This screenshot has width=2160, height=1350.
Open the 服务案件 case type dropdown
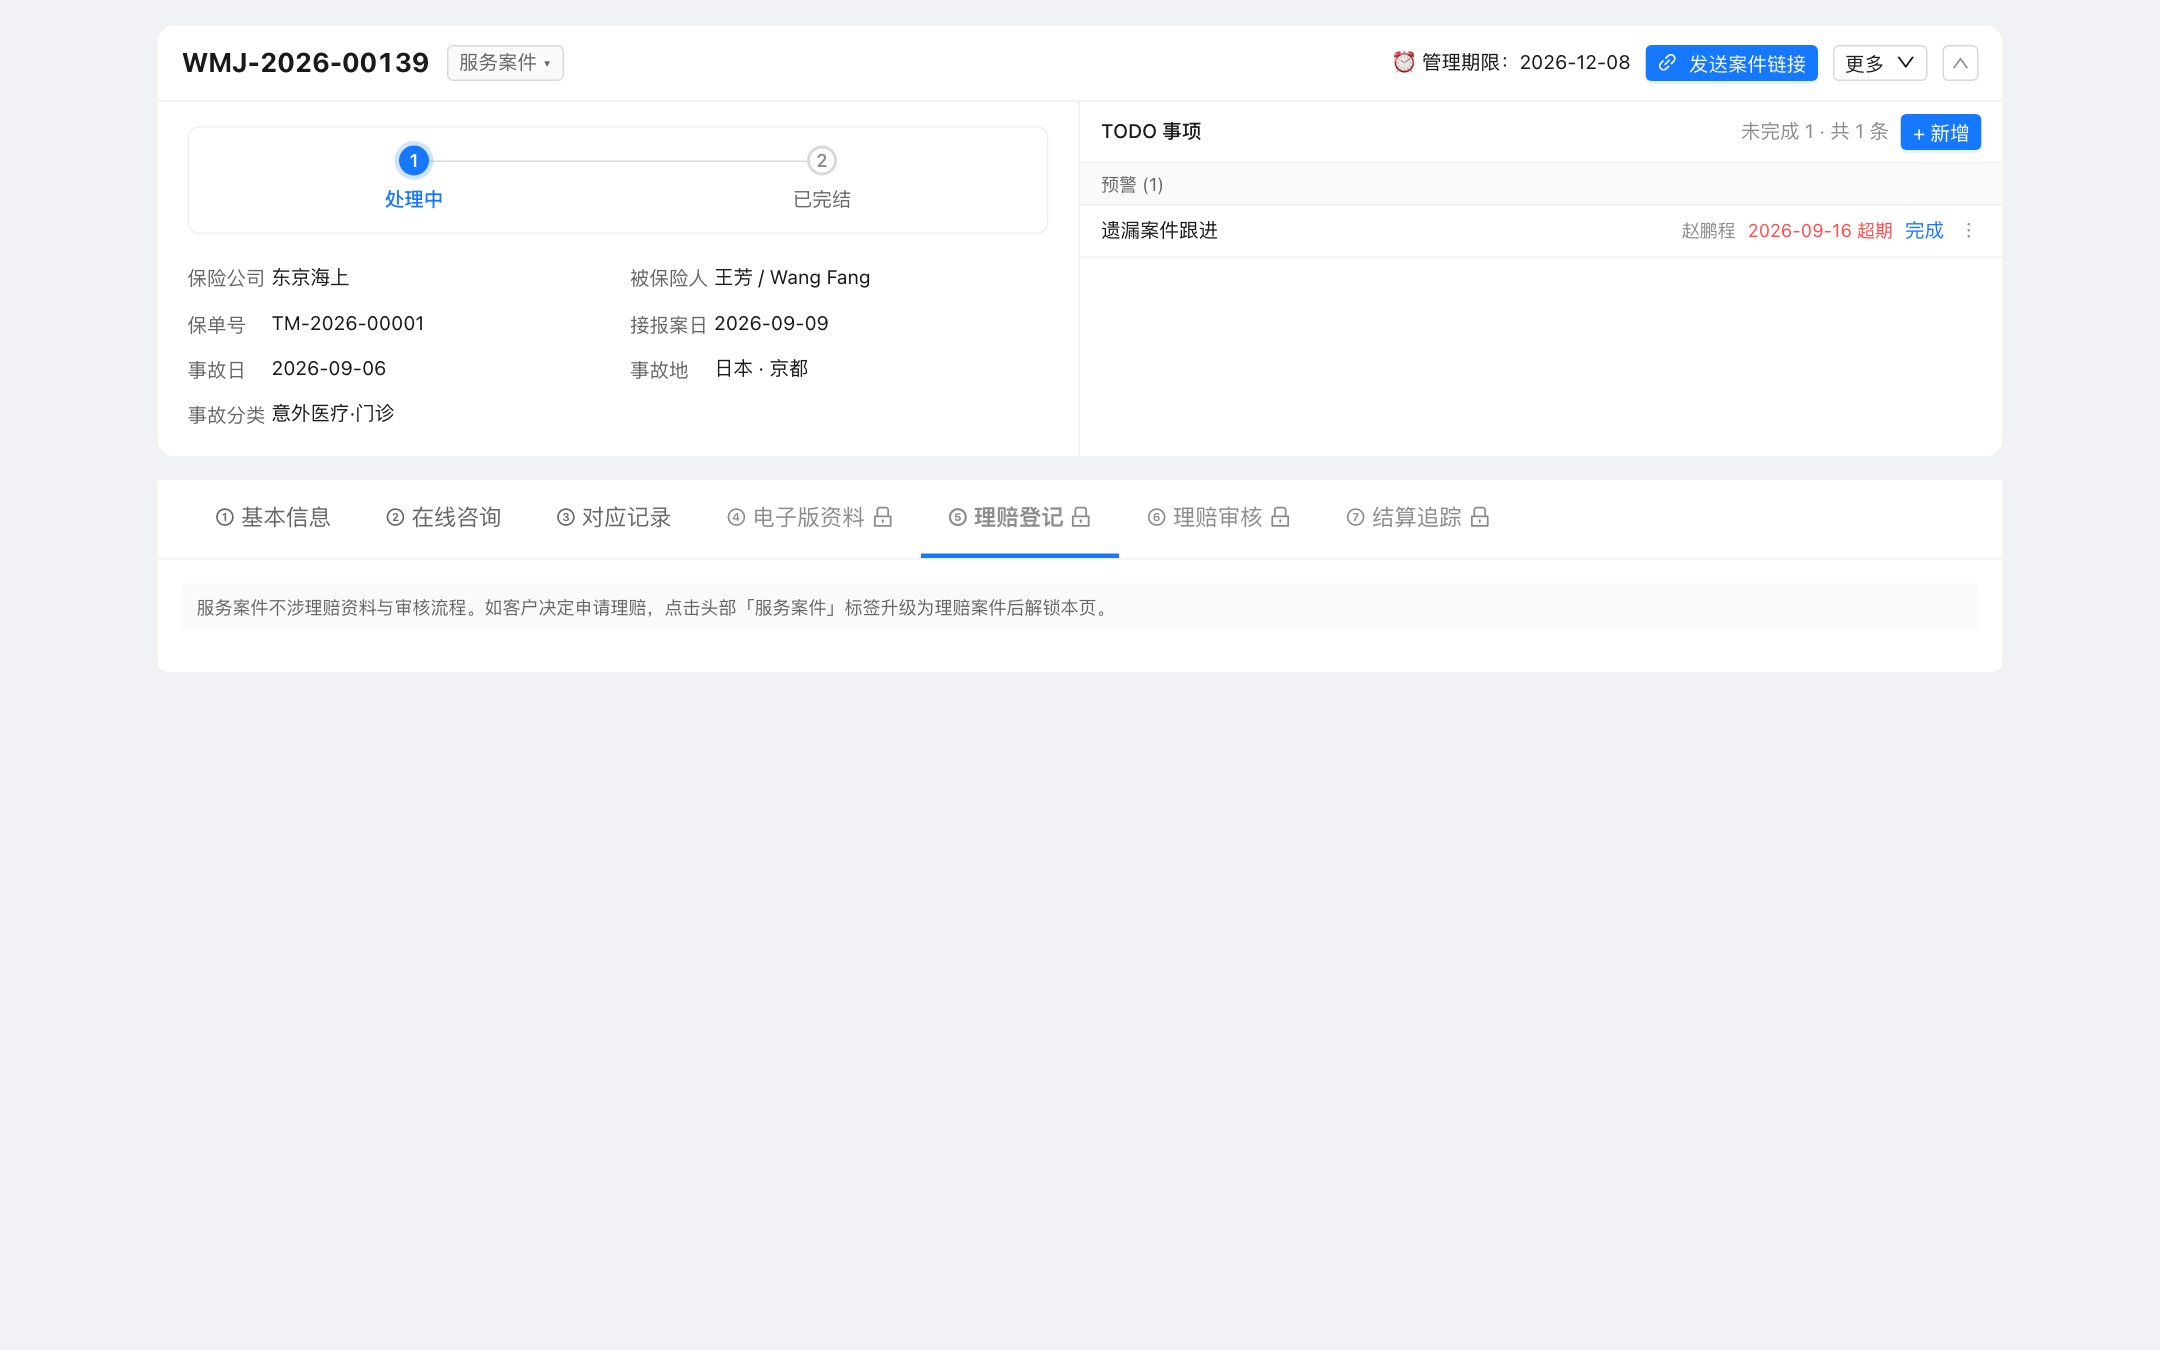pos(505,63)
